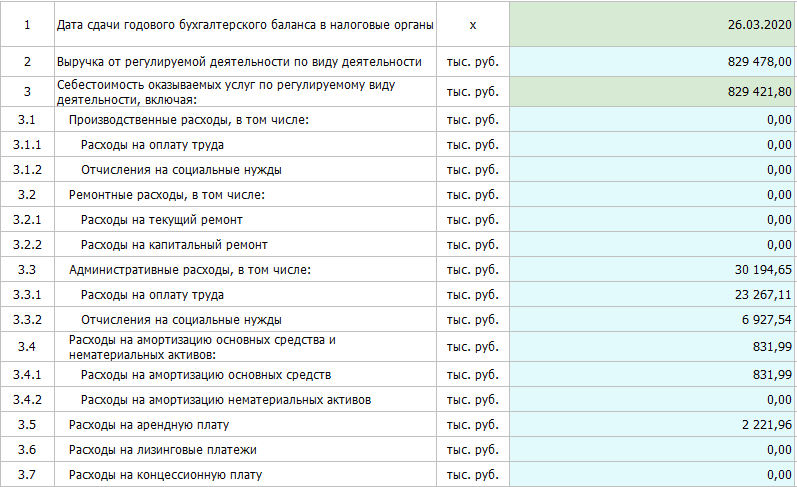The height and width of the screenshot is (487, 797).
Task: Click text 'Расходы на амортизацию основных средства и'
Action: point(202,340)
